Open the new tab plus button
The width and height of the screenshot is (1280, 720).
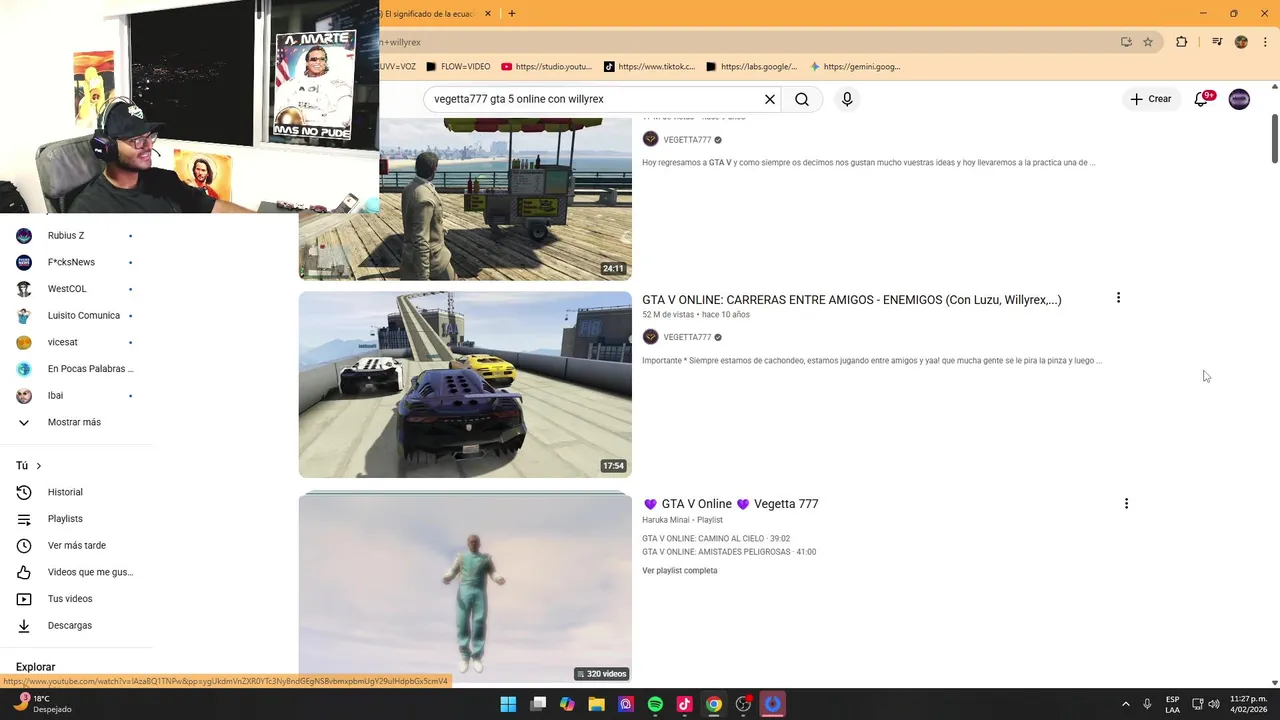(512, 13)
